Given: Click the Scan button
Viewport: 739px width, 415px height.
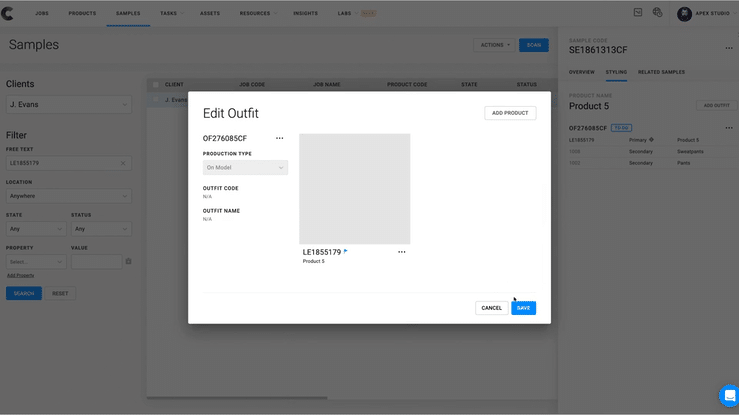Looking at the screenshot, I should coord(534,45).
